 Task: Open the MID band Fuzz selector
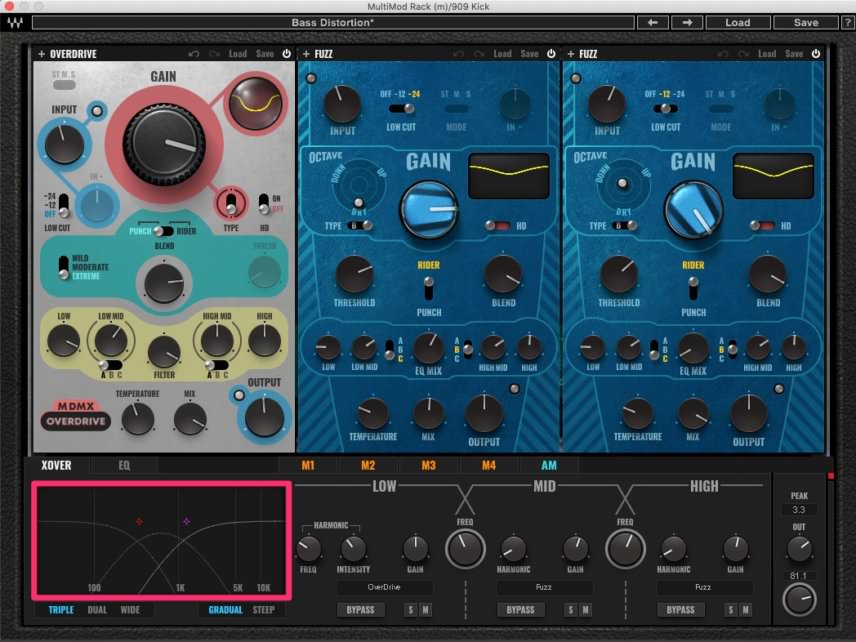pyautogui.click(x=544, y=587)
